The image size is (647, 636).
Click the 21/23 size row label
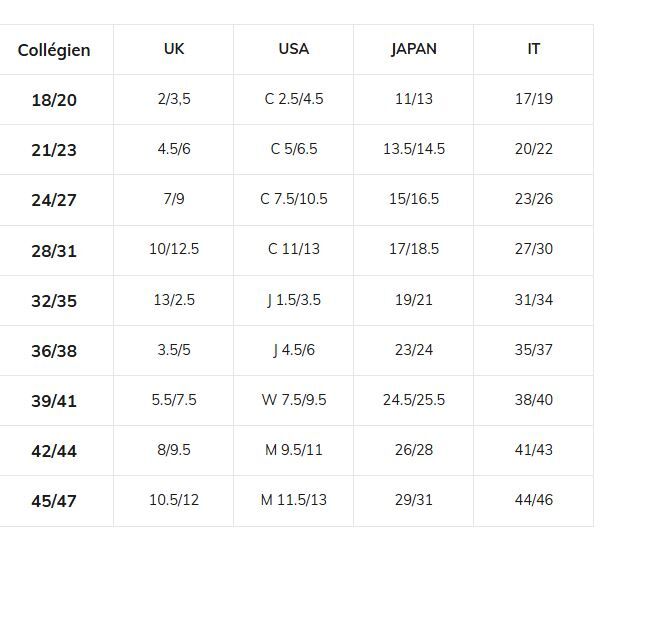click(54, 150)
